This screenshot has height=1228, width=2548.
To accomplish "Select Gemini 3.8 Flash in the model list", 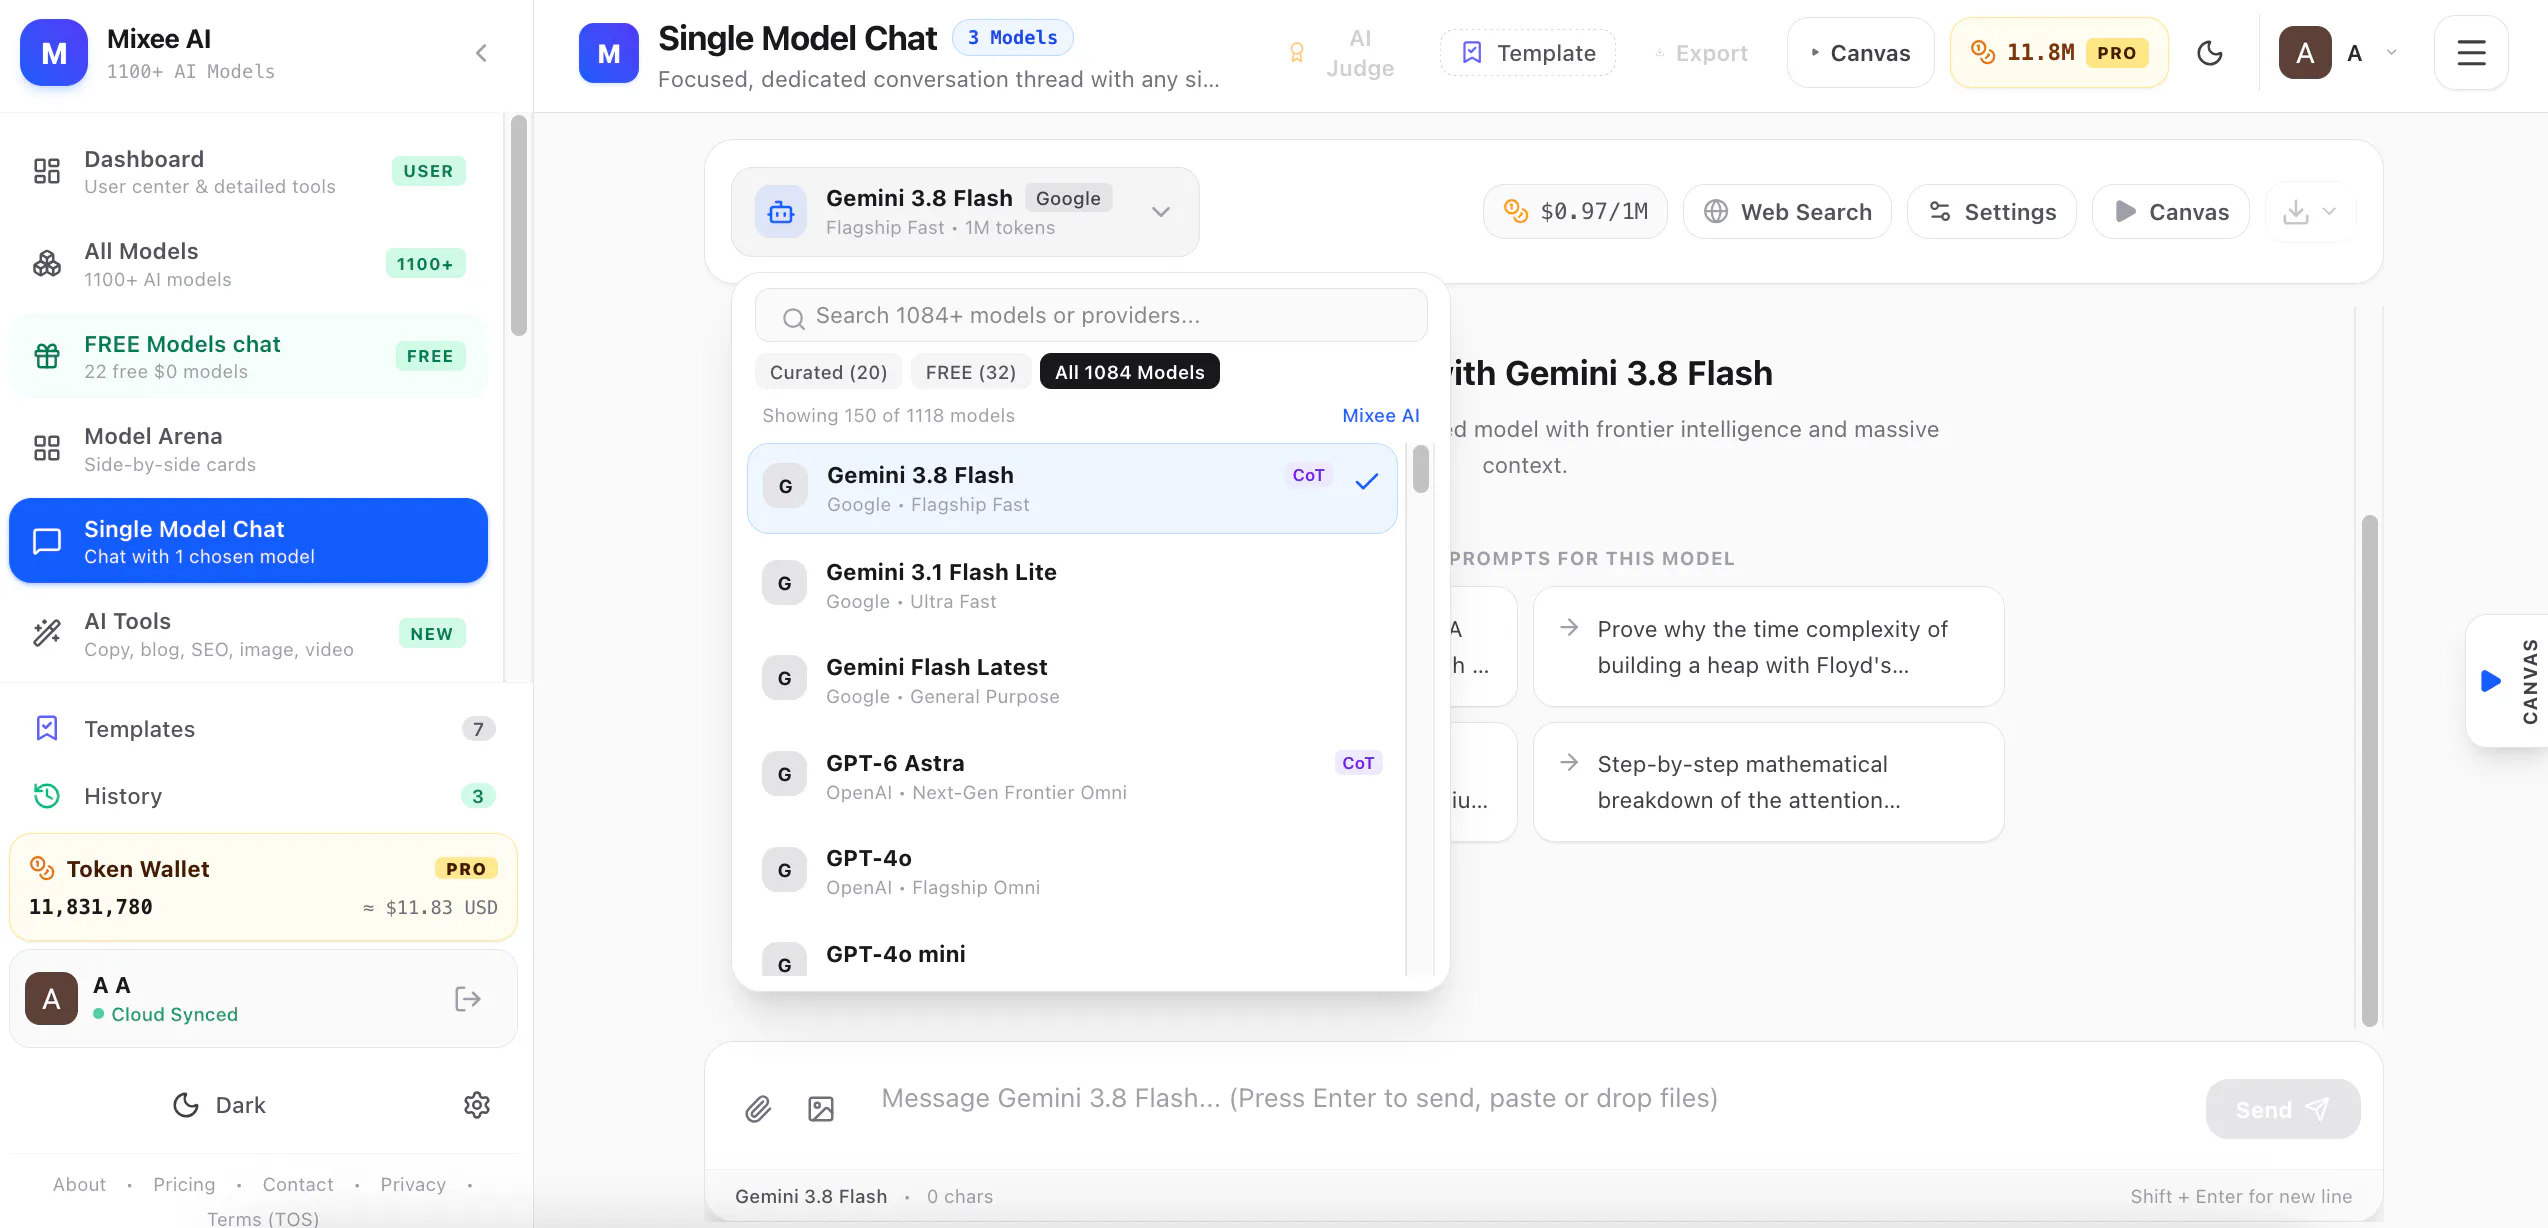I will (1071, 489).
